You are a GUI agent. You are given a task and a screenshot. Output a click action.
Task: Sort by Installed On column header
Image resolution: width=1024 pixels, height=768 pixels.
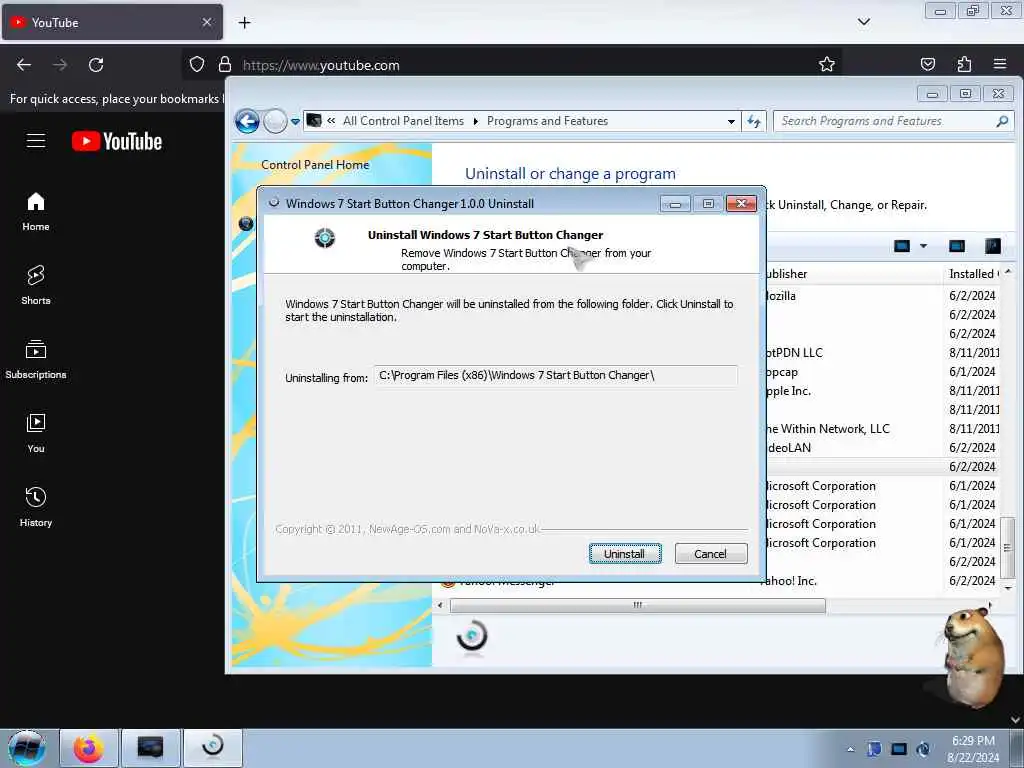pyautogui.click(x=973, y=274)
